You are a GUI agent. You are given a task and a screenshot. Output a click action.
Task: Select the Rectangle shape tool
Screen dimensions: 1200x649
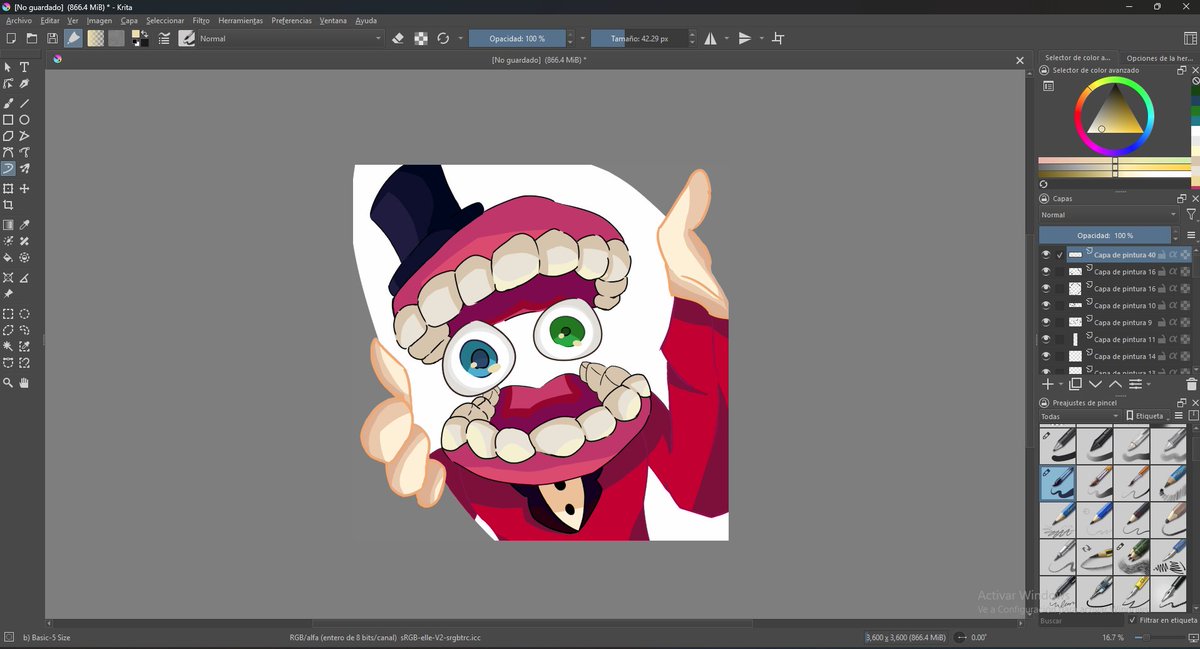pos(8,119)
